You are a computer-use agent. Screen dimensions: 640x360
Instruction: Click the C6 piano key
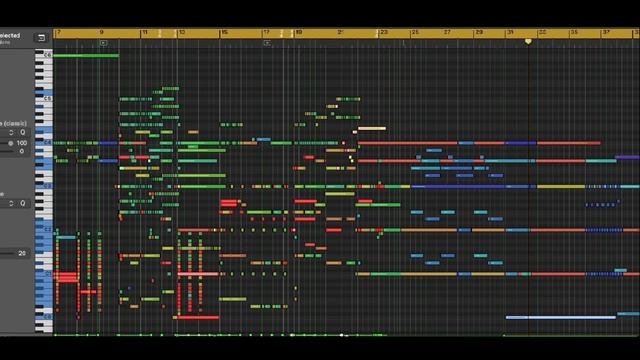(x=44, y=55)
